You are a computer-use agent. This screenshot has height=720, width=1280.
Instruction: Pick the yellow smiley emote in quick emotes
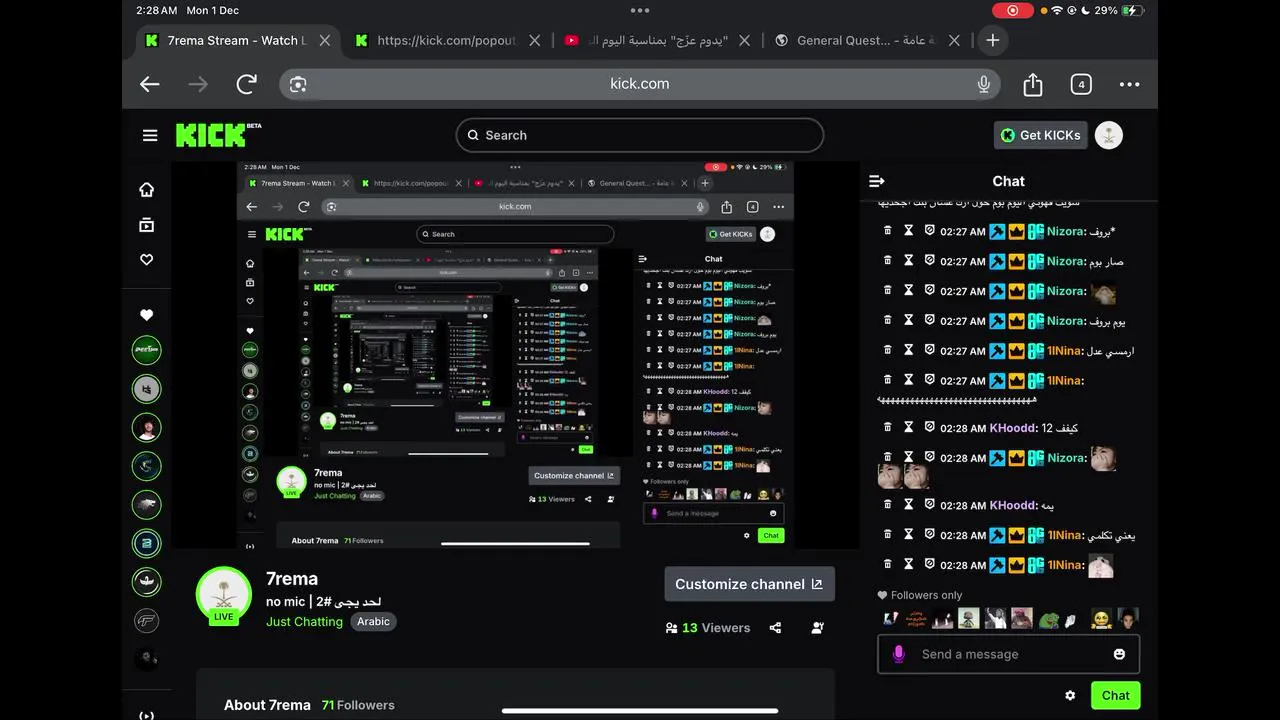pyautogui.click(x=1100, y=619)
